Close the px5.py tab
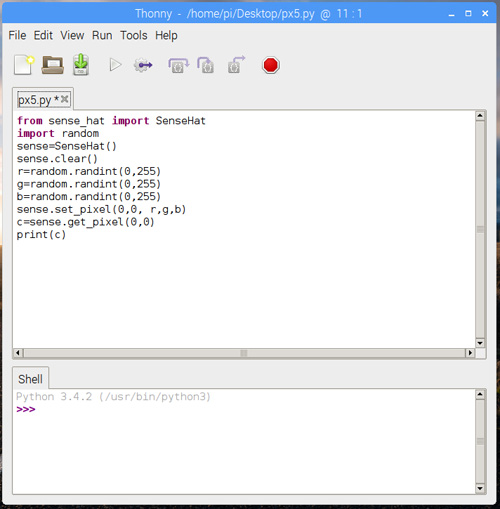The width and height of the screenshot is (500, 509). click(x=65, y=99)
